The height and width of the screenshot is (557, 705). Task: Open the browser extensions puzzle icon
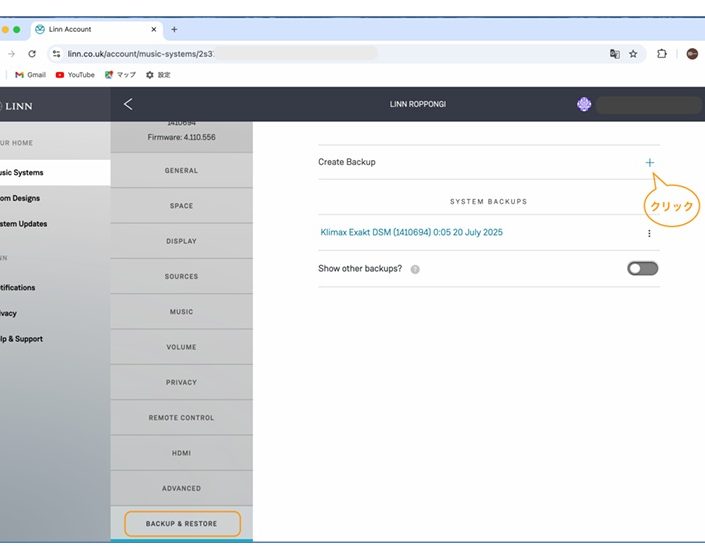[x=661, y=54]
